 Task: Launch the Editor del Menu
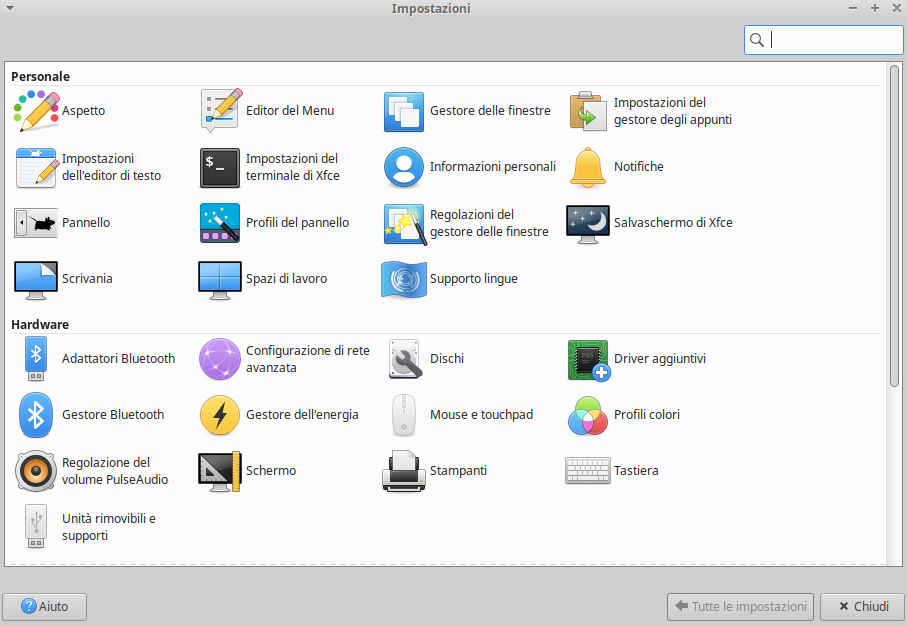coord(267,111)
